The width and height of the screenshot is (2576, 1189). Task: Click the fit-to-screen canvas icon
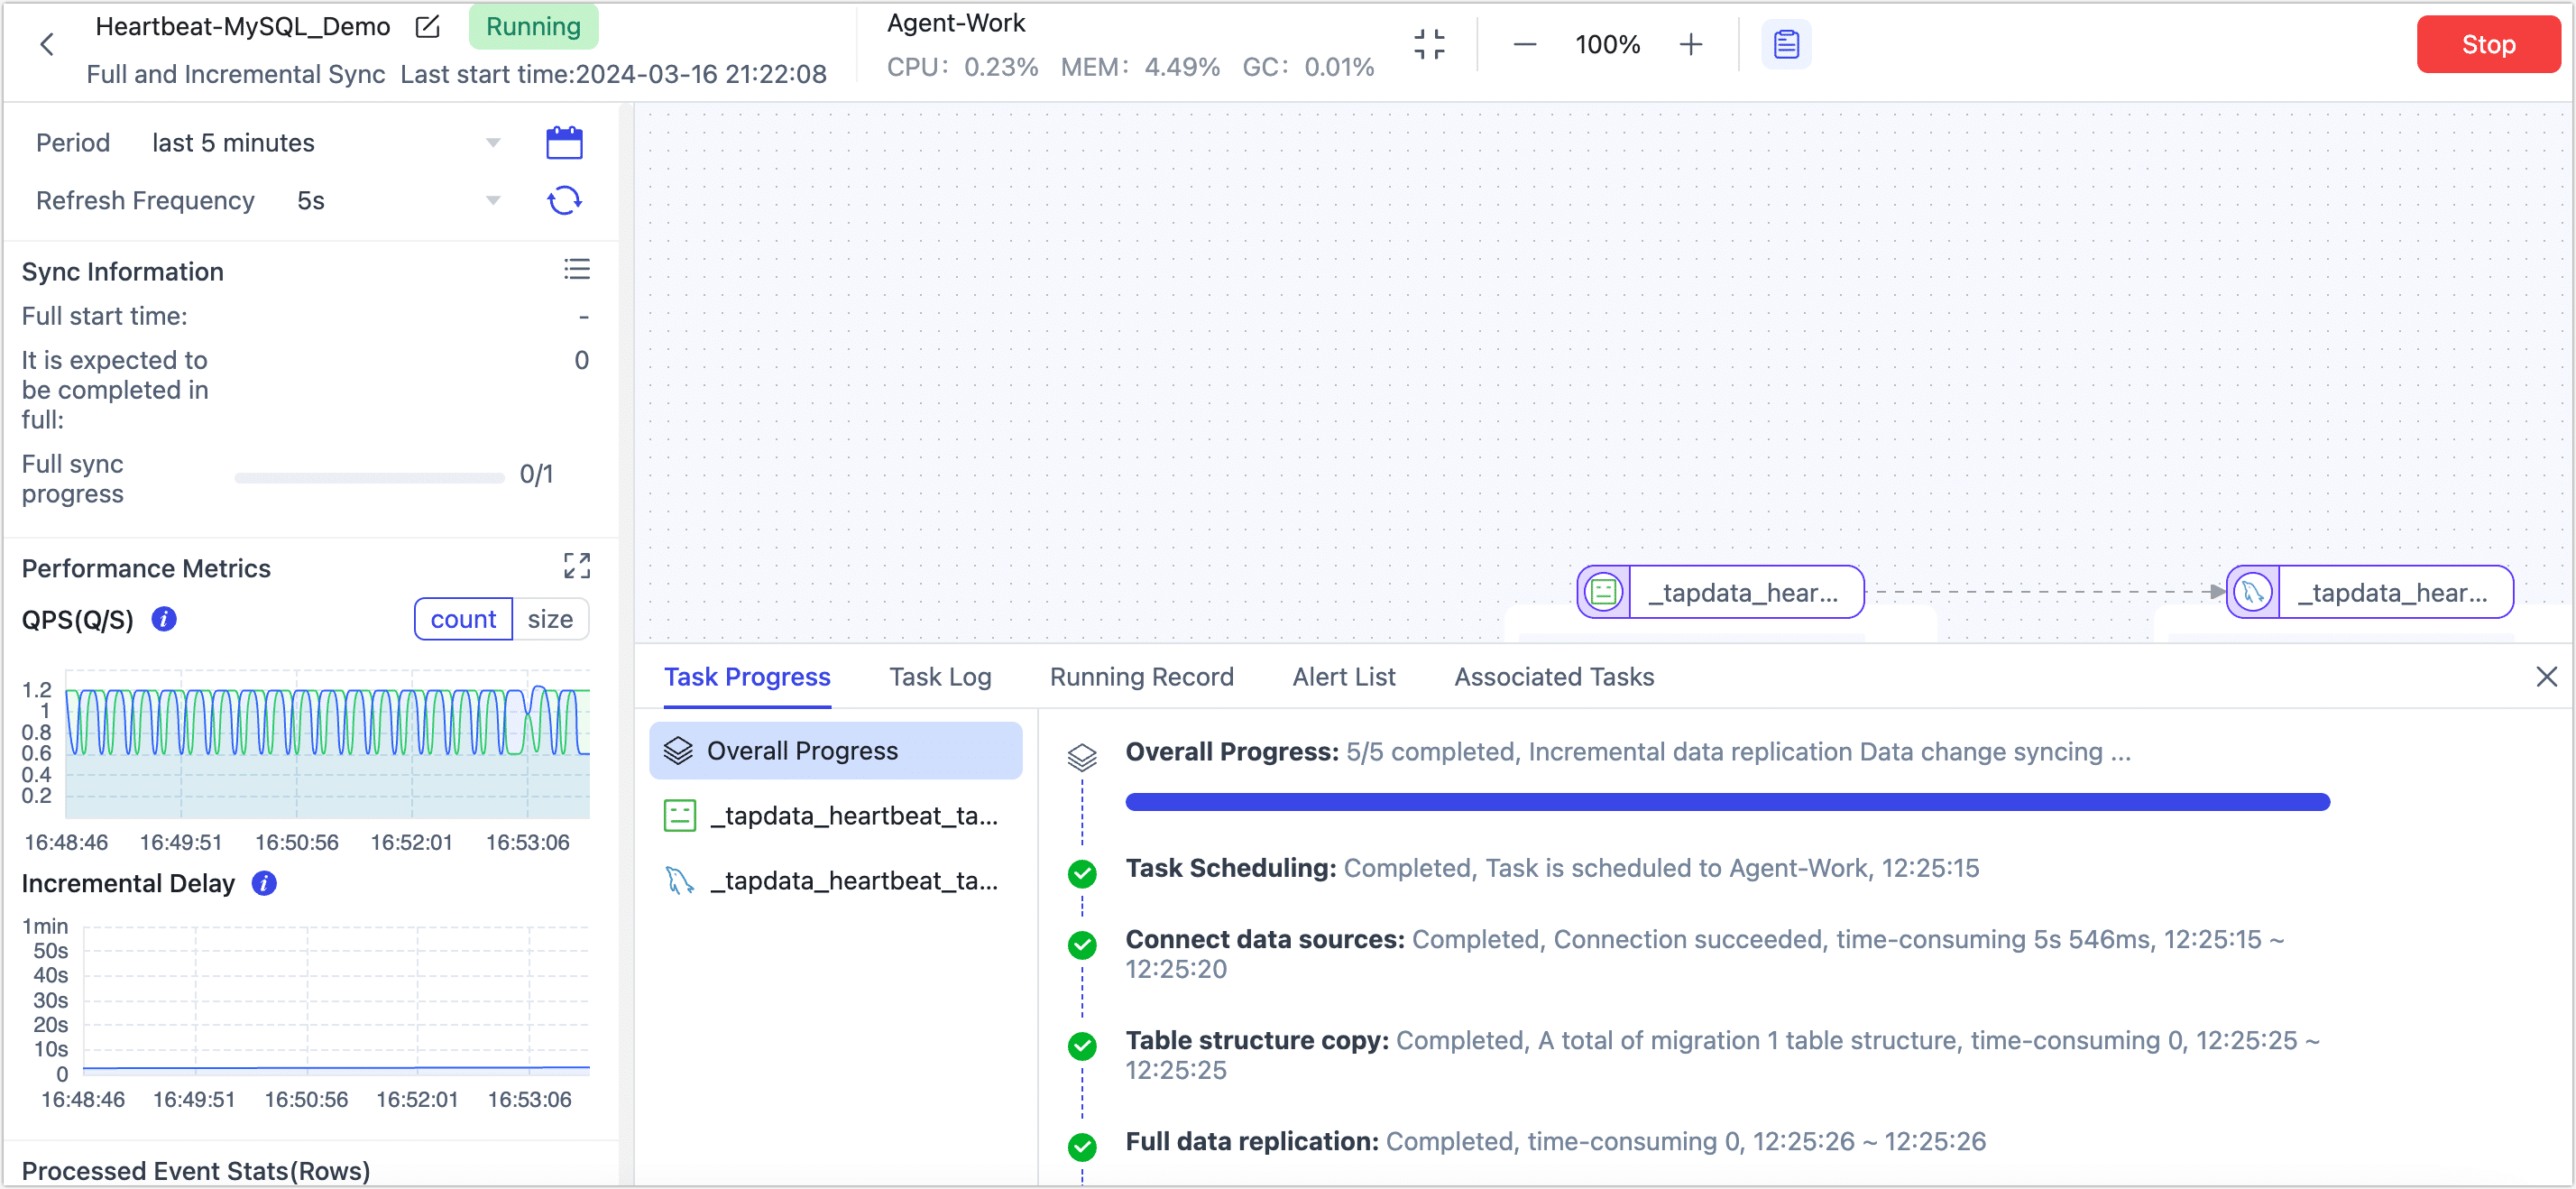1429,44
